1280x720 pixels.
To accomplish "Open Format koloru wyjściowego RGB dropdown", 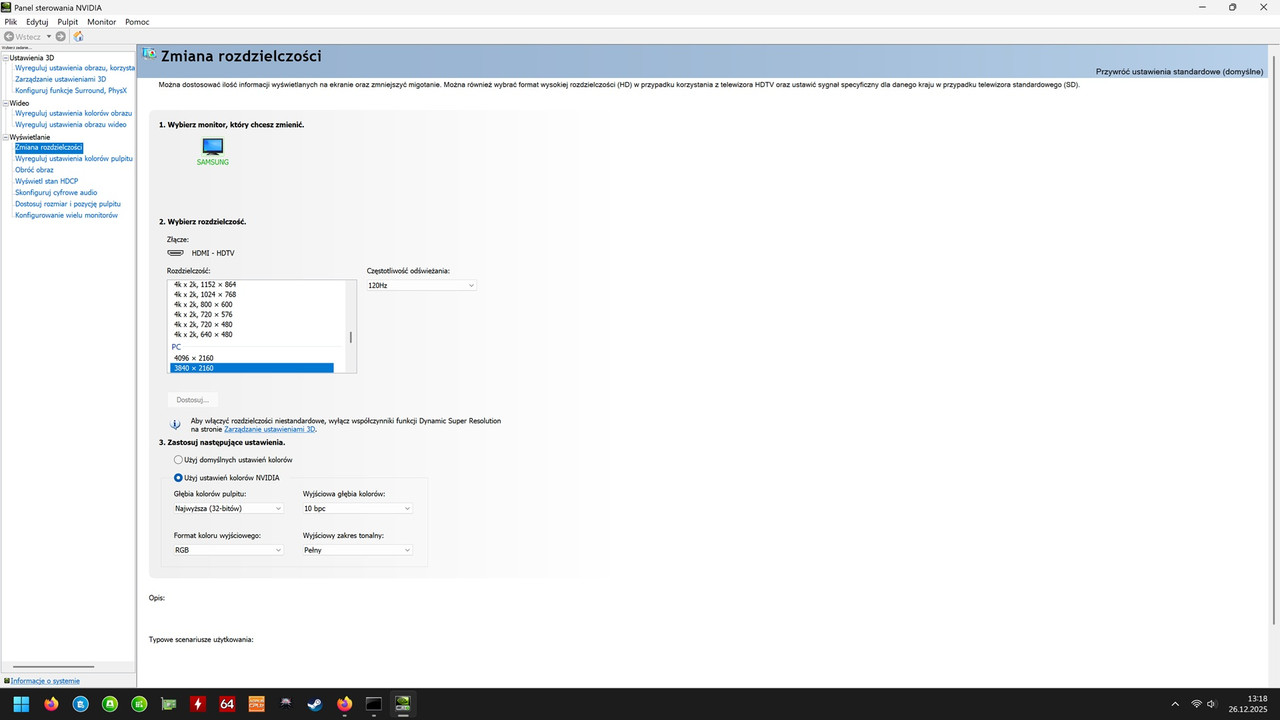I will point(228,550).
